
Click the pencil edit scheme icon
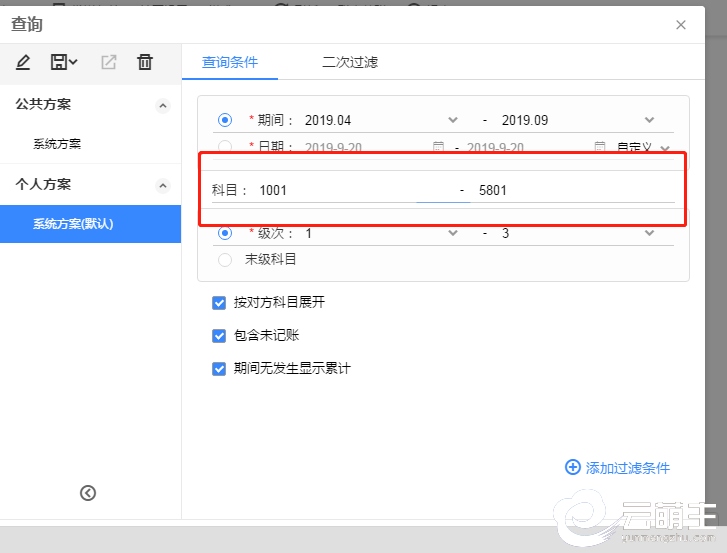pyautogui.click(x=23, y=62)
